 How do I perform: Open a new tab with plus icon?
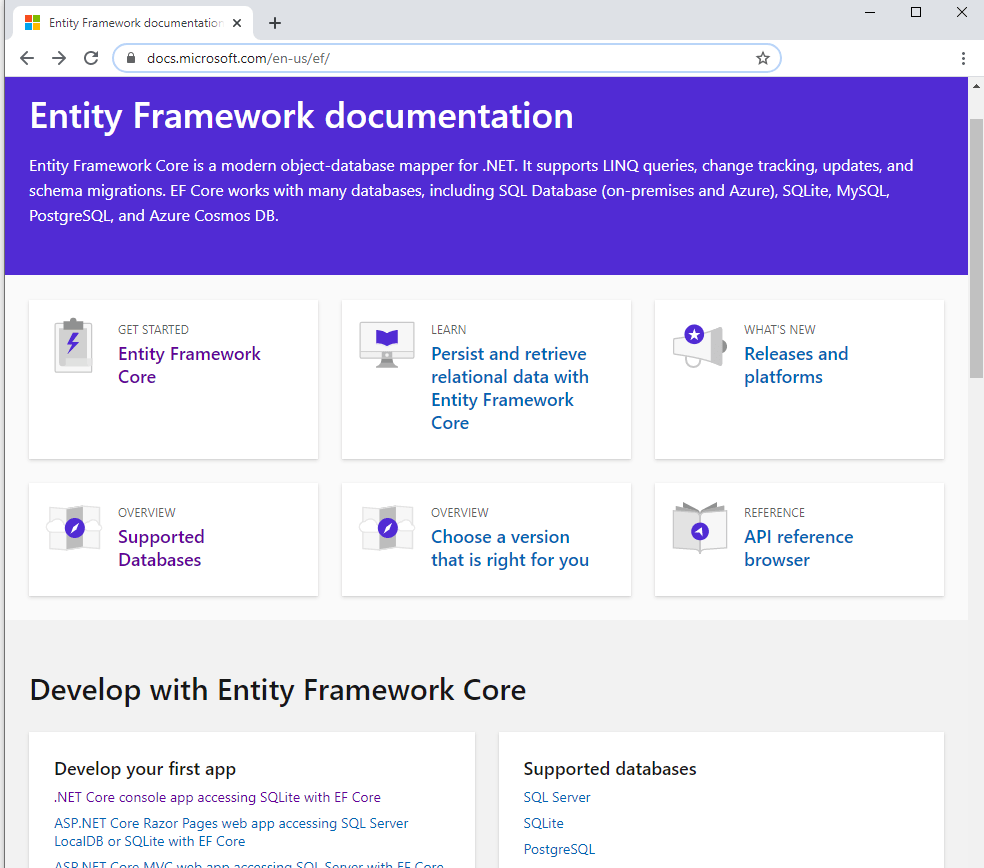coord(274,23)
